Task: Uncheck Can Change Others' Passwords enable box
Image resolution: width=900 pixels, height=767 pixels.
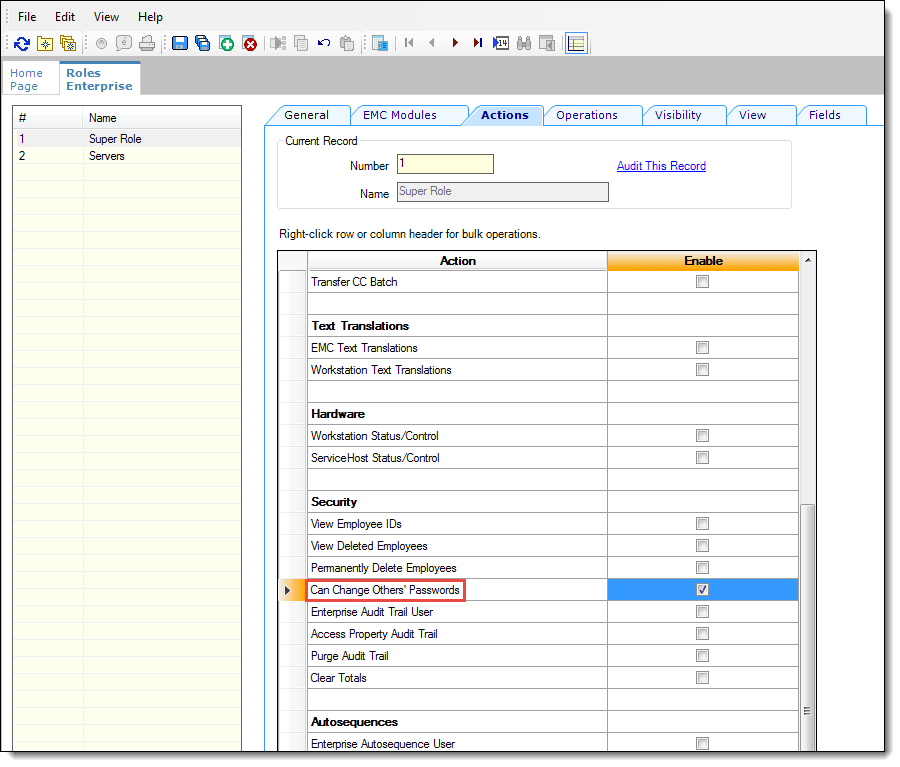Action: pyautogui.click(x=702, y=589)
